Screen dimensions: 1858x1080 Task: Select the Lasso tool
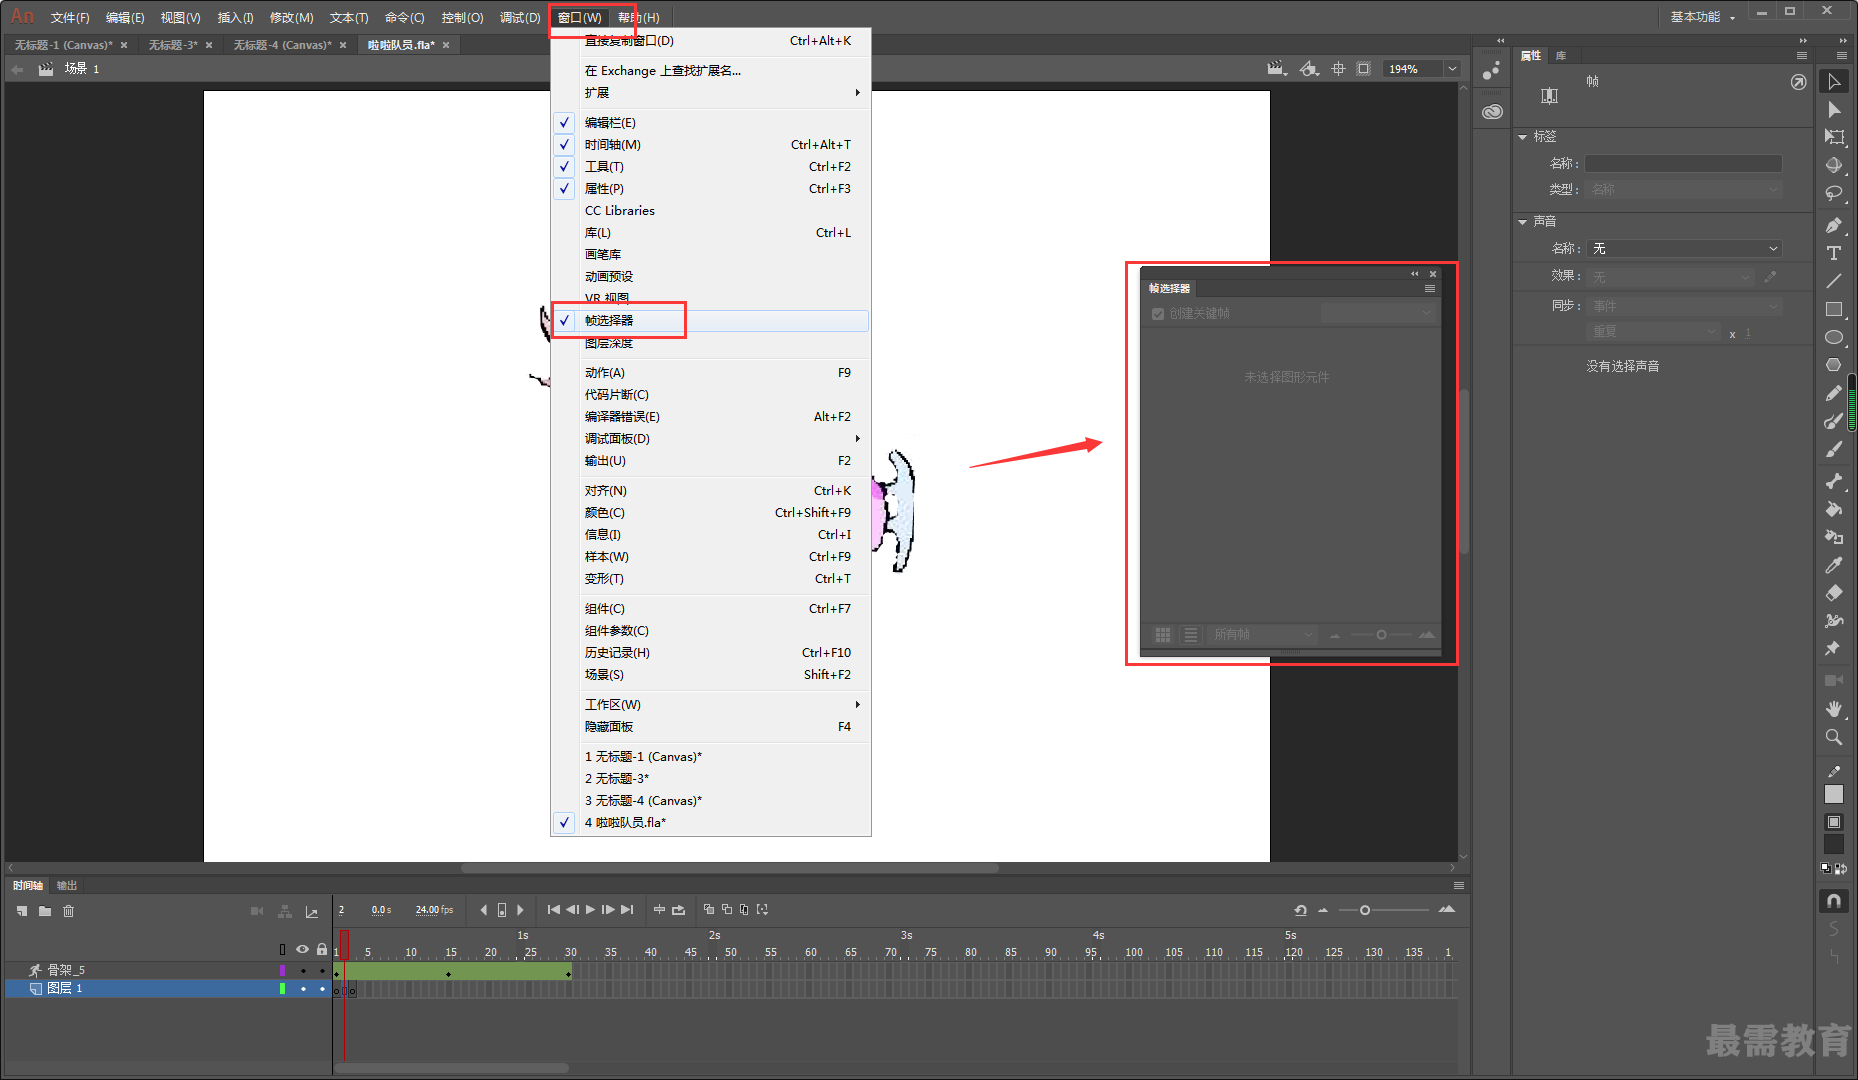coord(1834,193)
